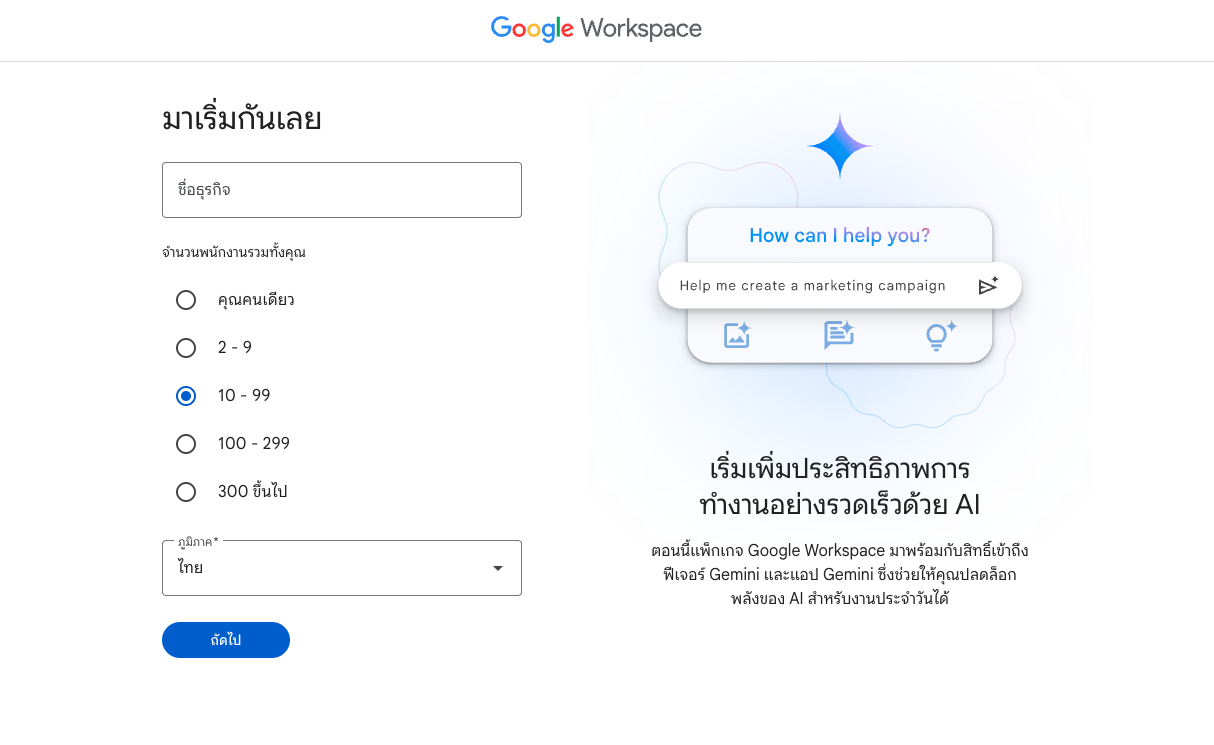Screen dimensions: 1214x745
Task: Click the dropdown arrow beside ไทย
Action: pyautogui.click(x=497, y=569)
